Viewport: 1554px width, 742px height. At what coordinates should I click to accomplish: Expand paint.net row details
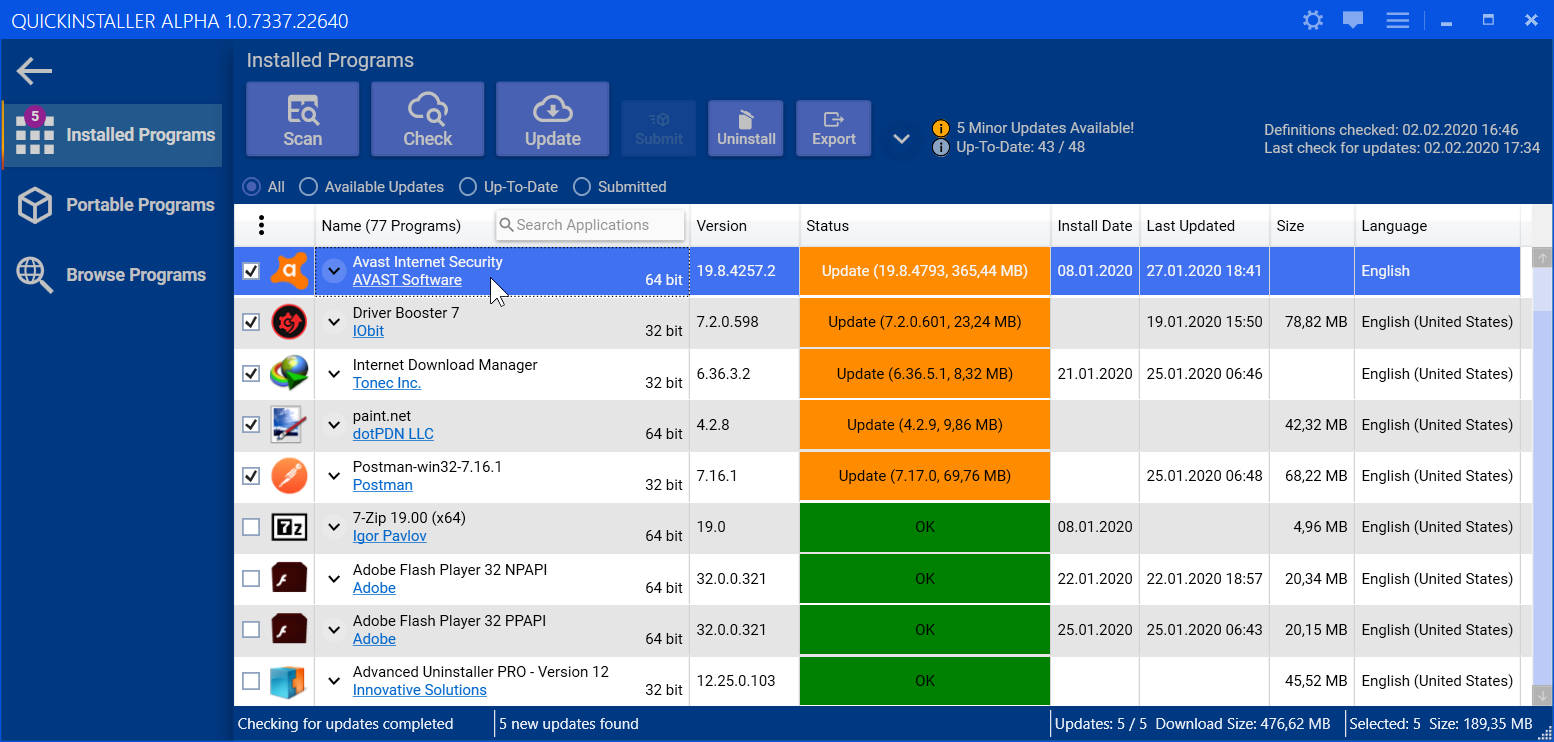pyautogui.click(x=334, y=425)
